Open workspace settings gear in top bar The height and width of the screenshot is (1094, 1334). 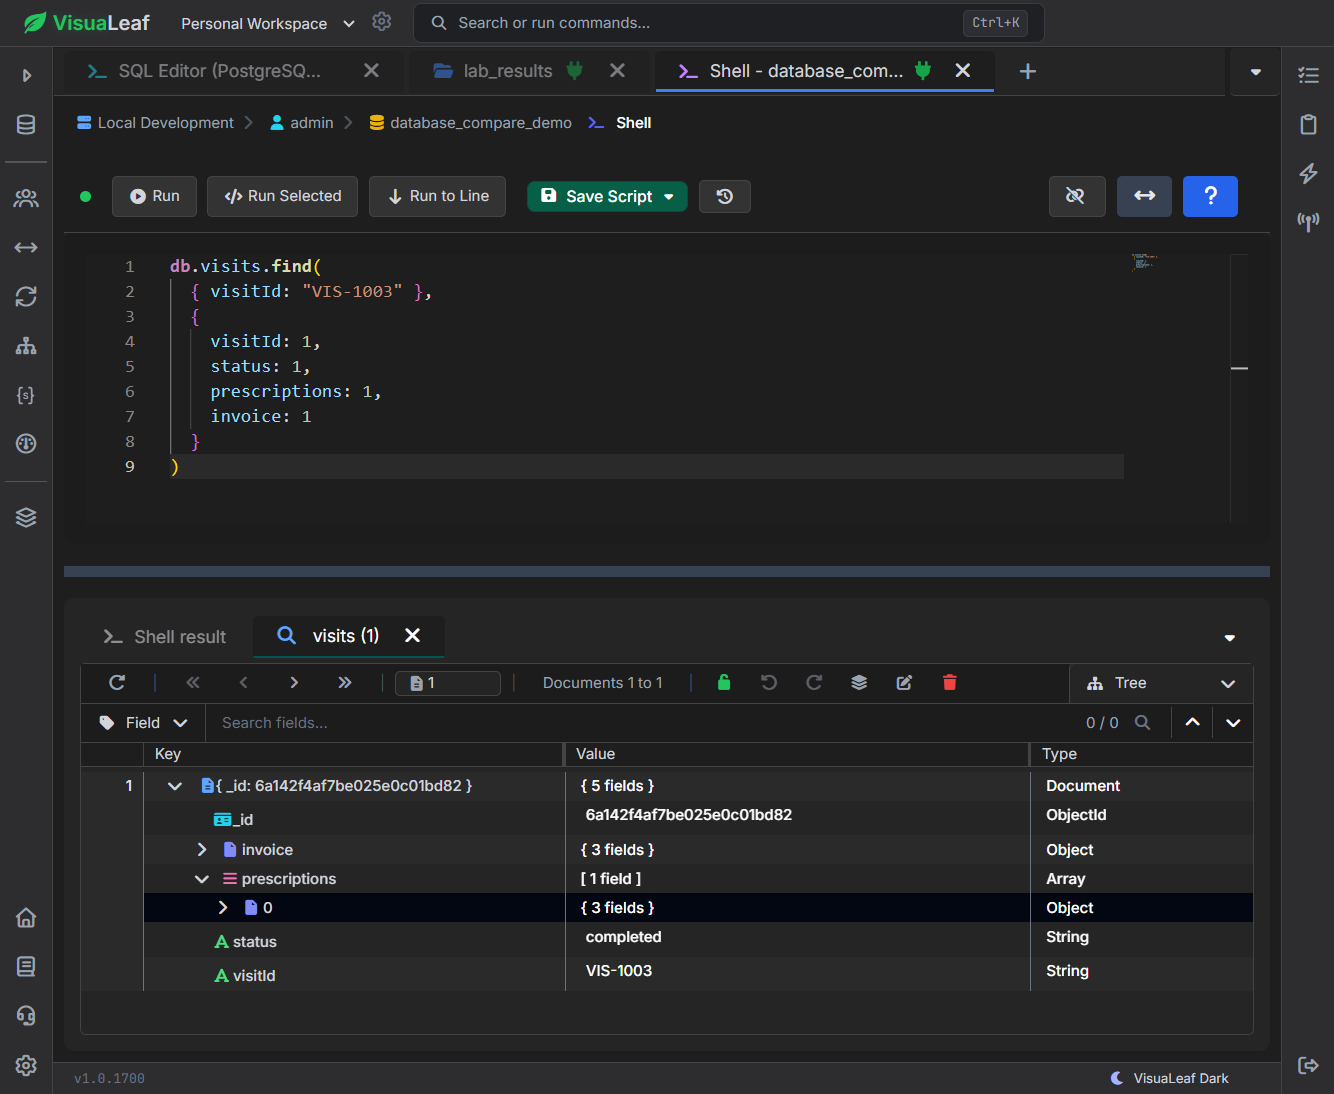click(x=381, y=22)
